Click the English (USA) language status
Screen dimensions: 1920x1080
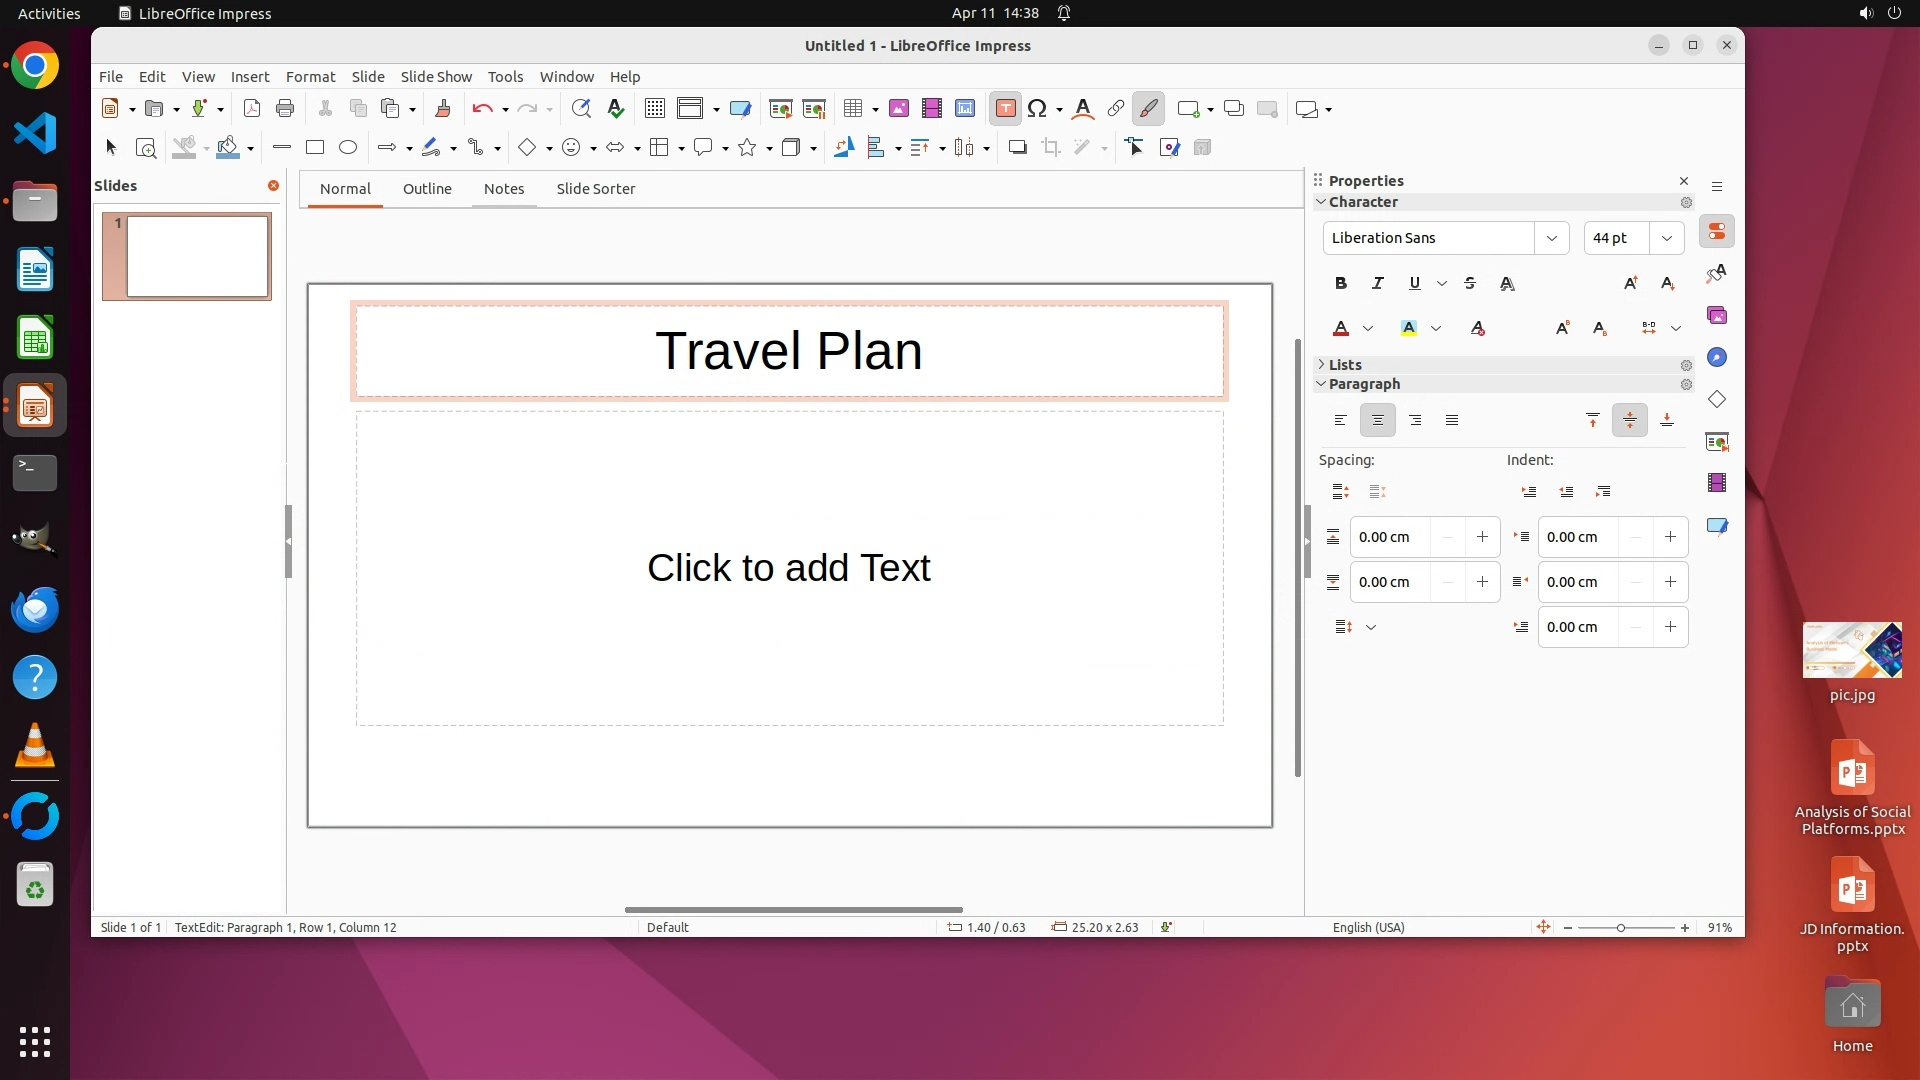[x=1368, y=928]
